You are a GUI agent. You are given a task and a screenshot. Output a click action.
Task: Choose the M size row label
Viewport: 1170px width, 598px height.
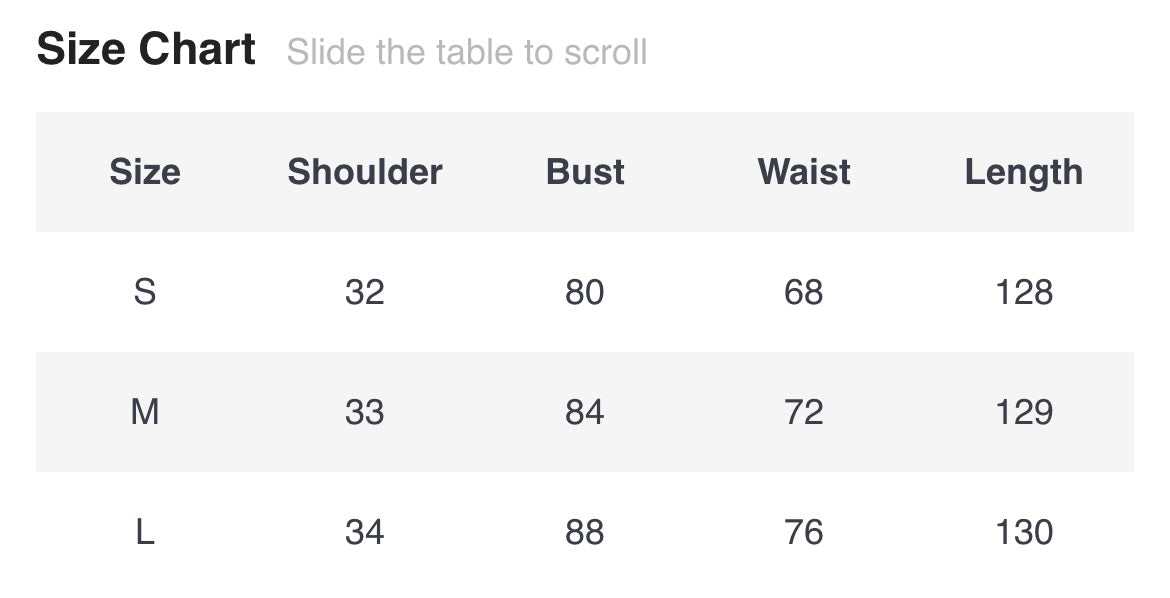pos(145,412)
